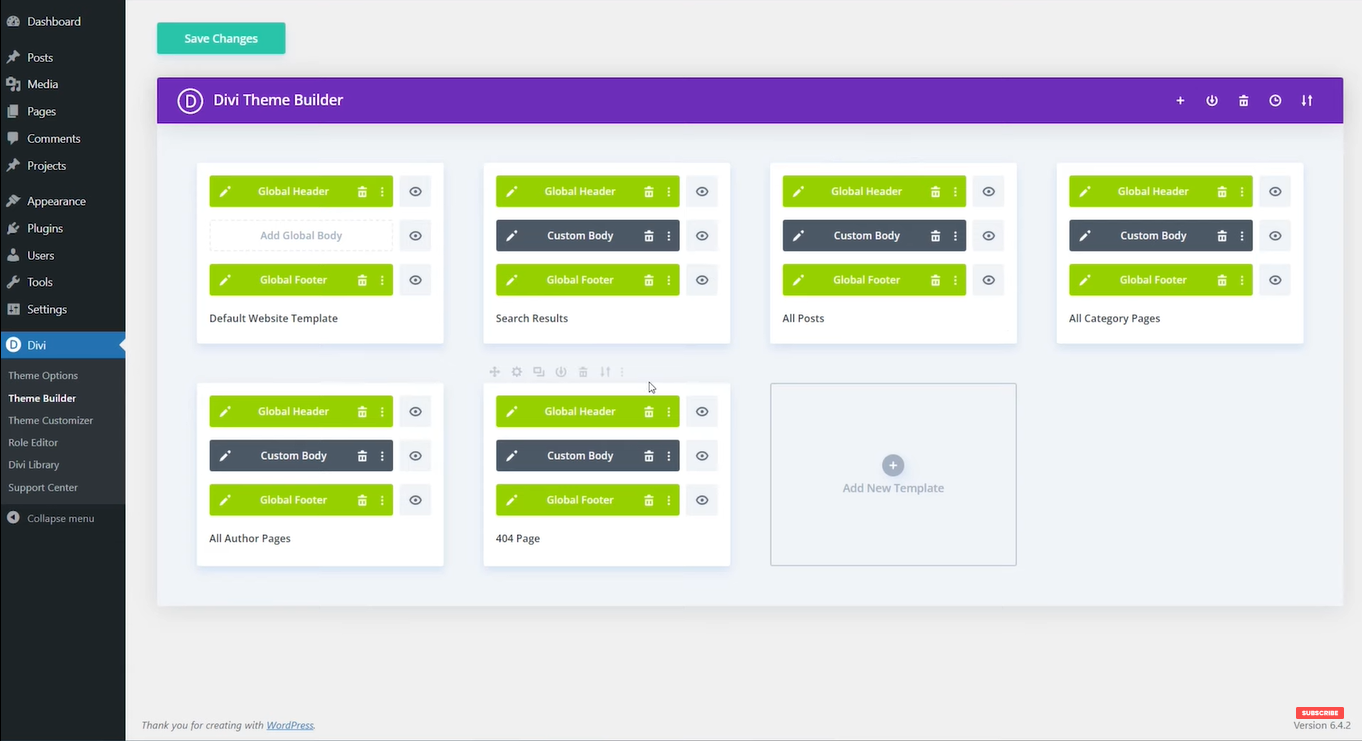The height and width of the screenshot is (741, 1362).
Task: Add new template using header plus icon
Action: click(1180, 101)
